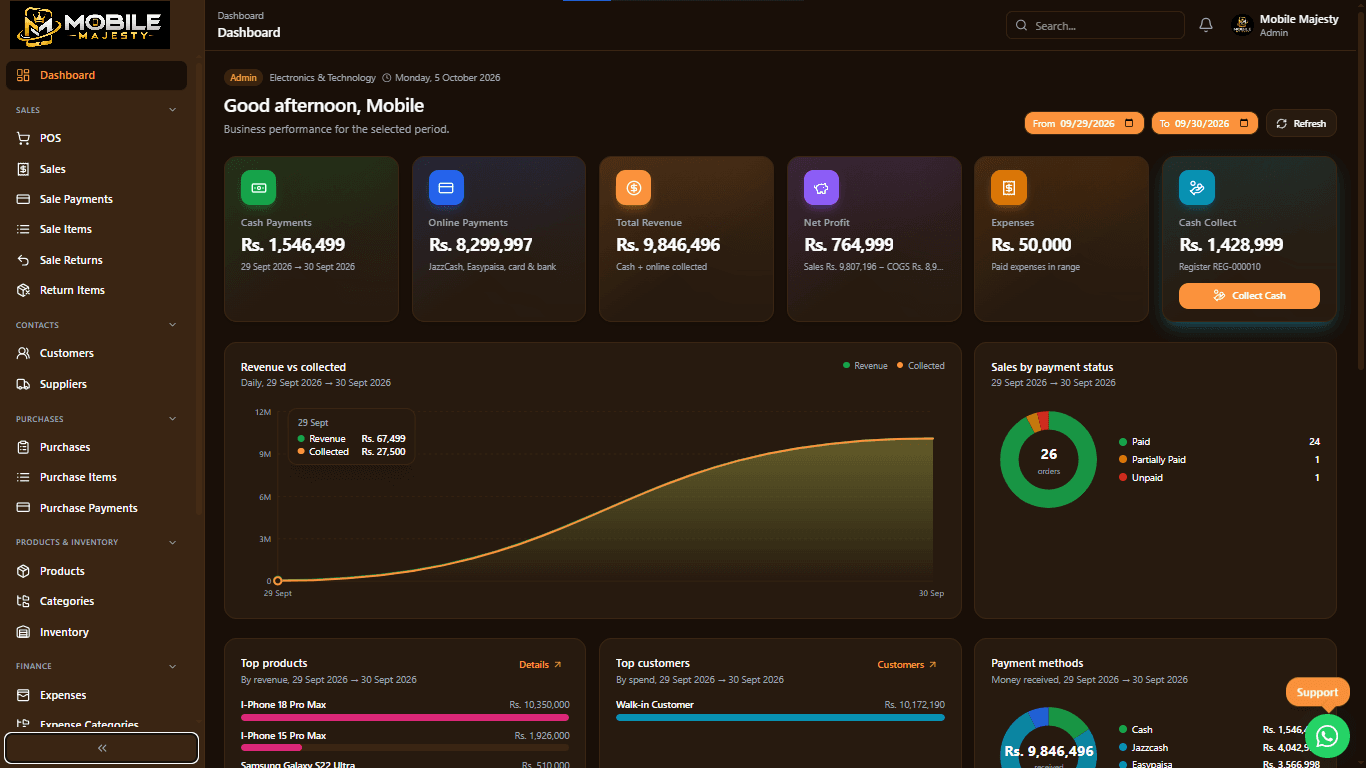Image resolution: width=1366 pixels, height=768 pixels.
Task: Open the Top customers Customers link
Action: pyautogui.click(x=907, y=664)
